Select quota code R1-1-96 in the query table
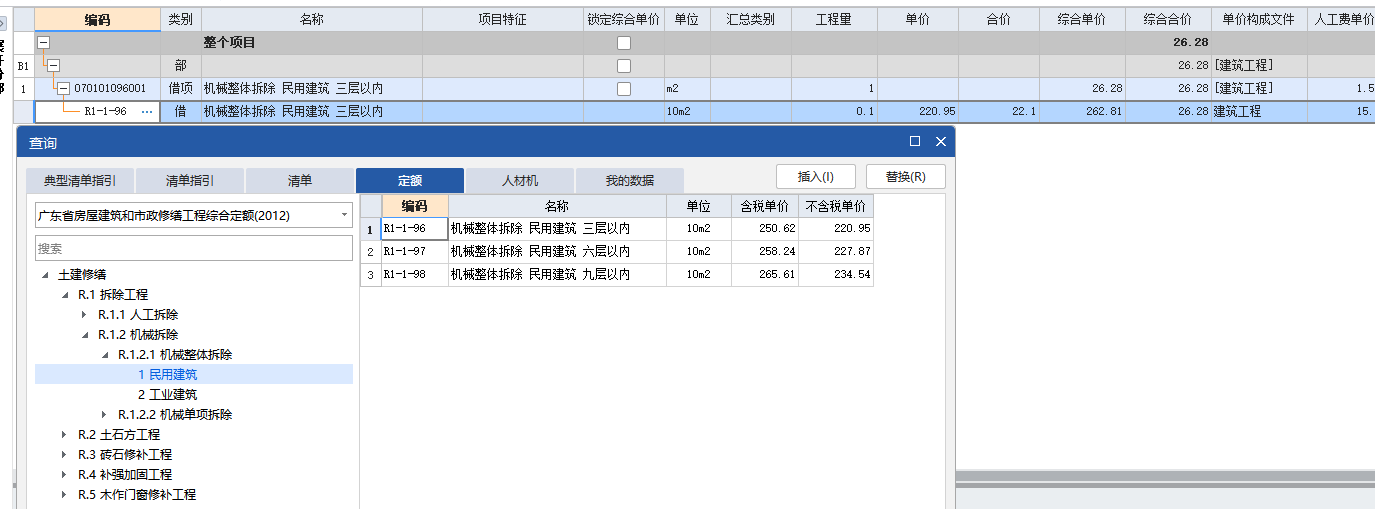The width and height of the screenshot is (1375, 509). point(414,229)
